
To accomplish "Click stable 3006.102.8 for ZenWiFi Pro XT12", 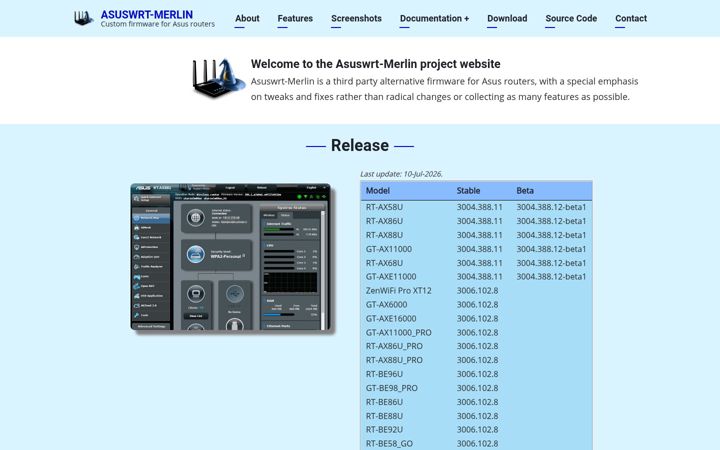I will click(478, 291).
